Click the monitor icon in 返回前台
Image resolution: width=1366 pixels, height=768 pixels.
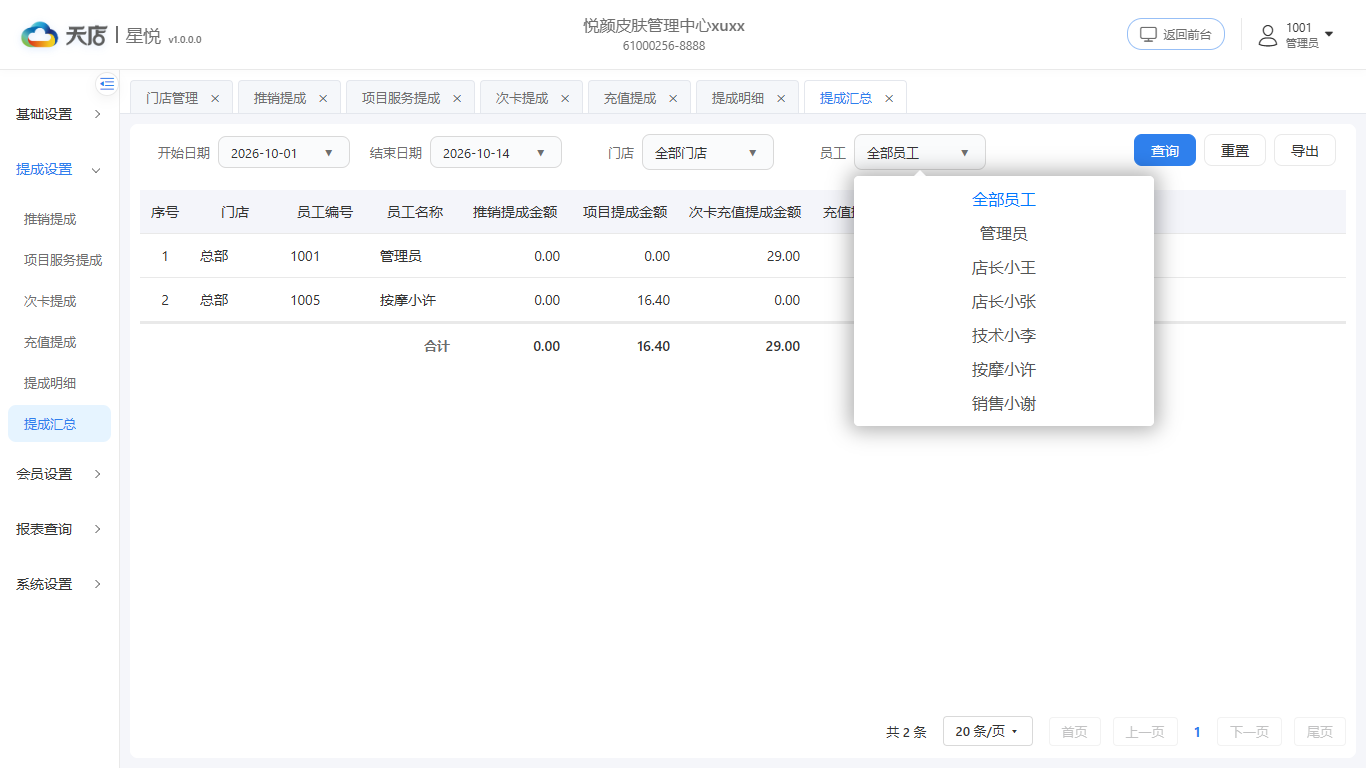click(x=1149, y=34)
